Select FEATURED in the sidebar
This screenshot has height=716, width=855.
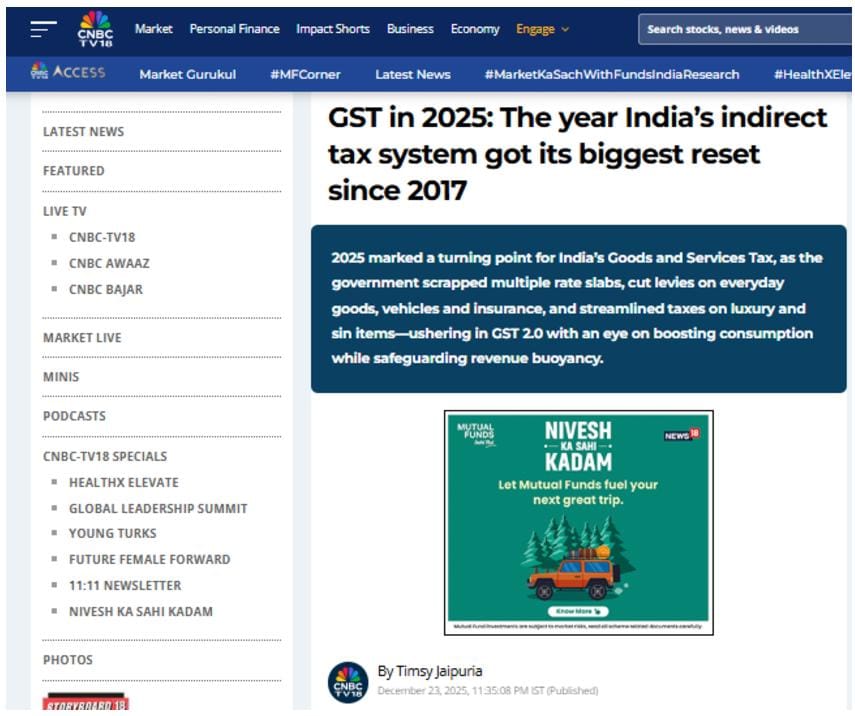point(74,171)
